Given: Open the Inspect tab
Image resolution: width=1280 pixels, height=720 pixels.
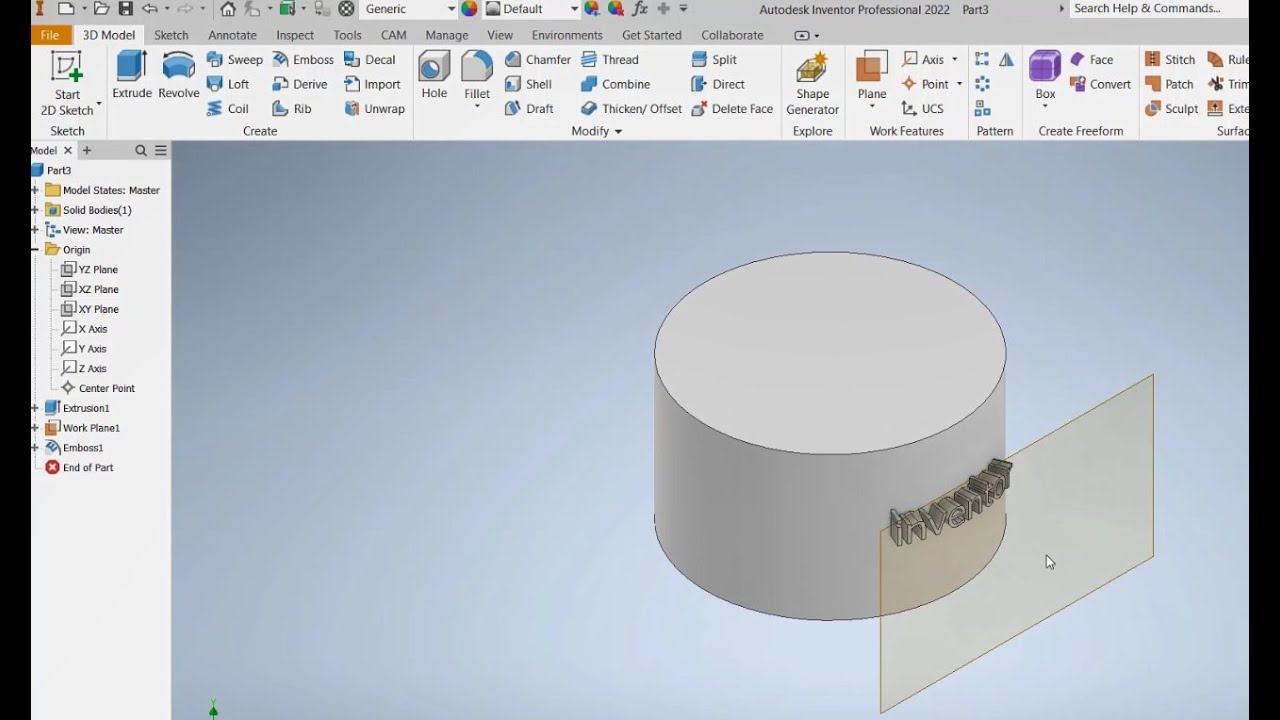Looking at the screenshot, I should point(295,35).
